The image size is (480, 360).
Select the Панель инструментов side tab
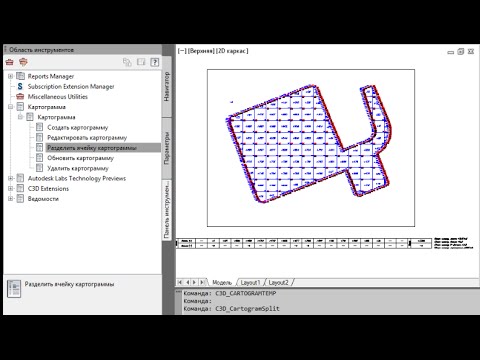click(x=167, y=211)
